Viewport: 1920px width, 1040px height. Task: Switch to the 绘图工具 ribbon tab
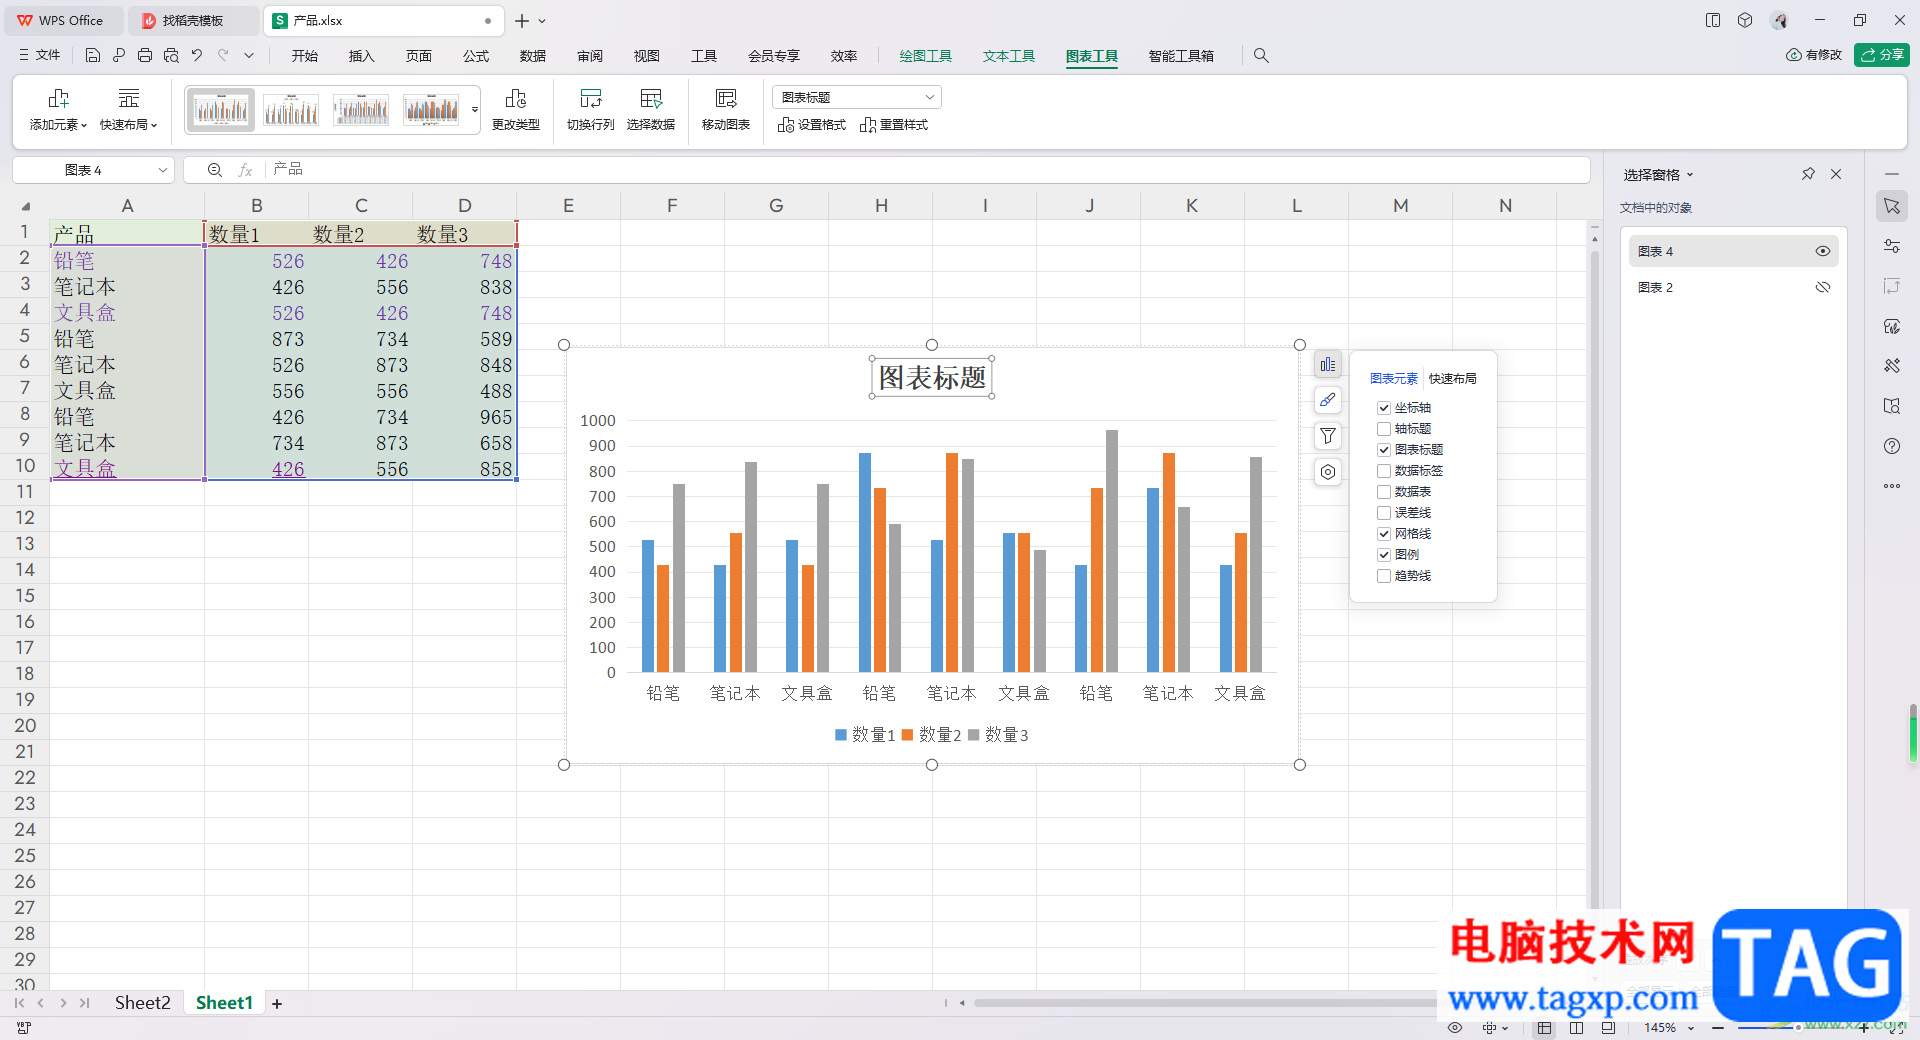tap(926, 56)
